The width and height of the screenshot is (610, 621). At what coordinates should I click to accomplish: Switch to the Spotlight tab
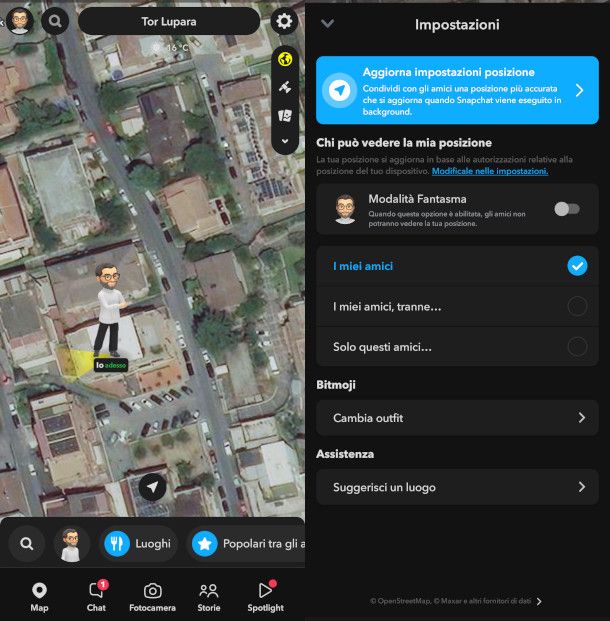(265, 597)
